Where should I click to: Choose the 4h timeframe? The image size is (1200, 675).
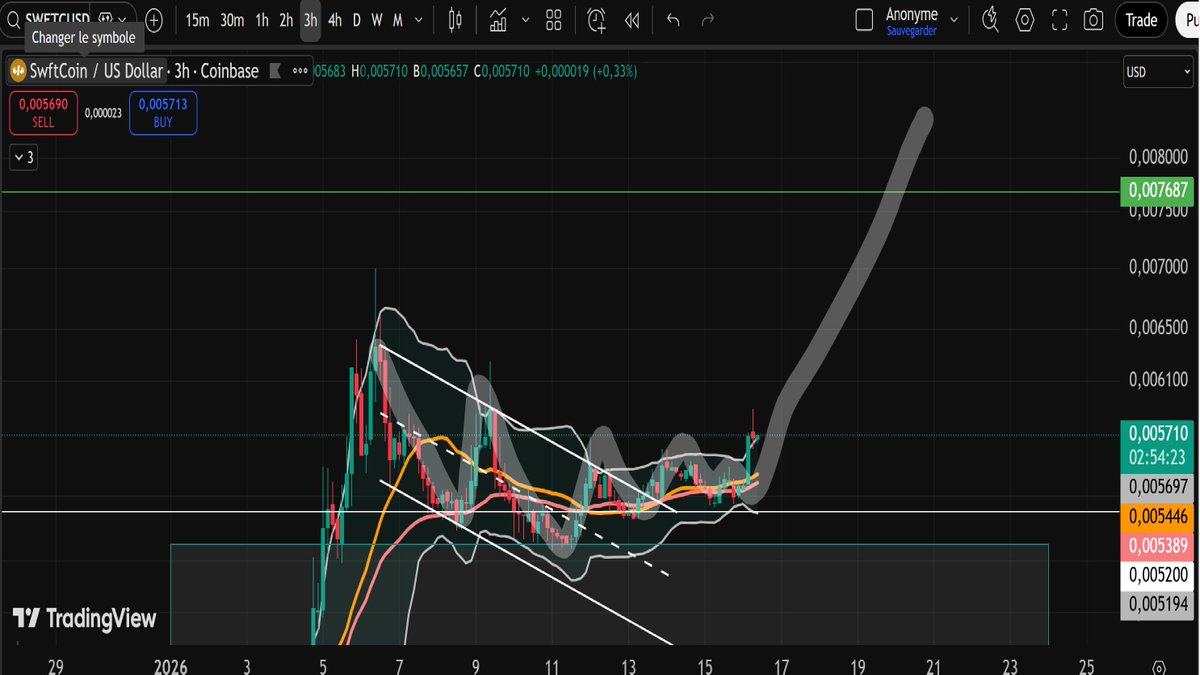pos(335,20)
